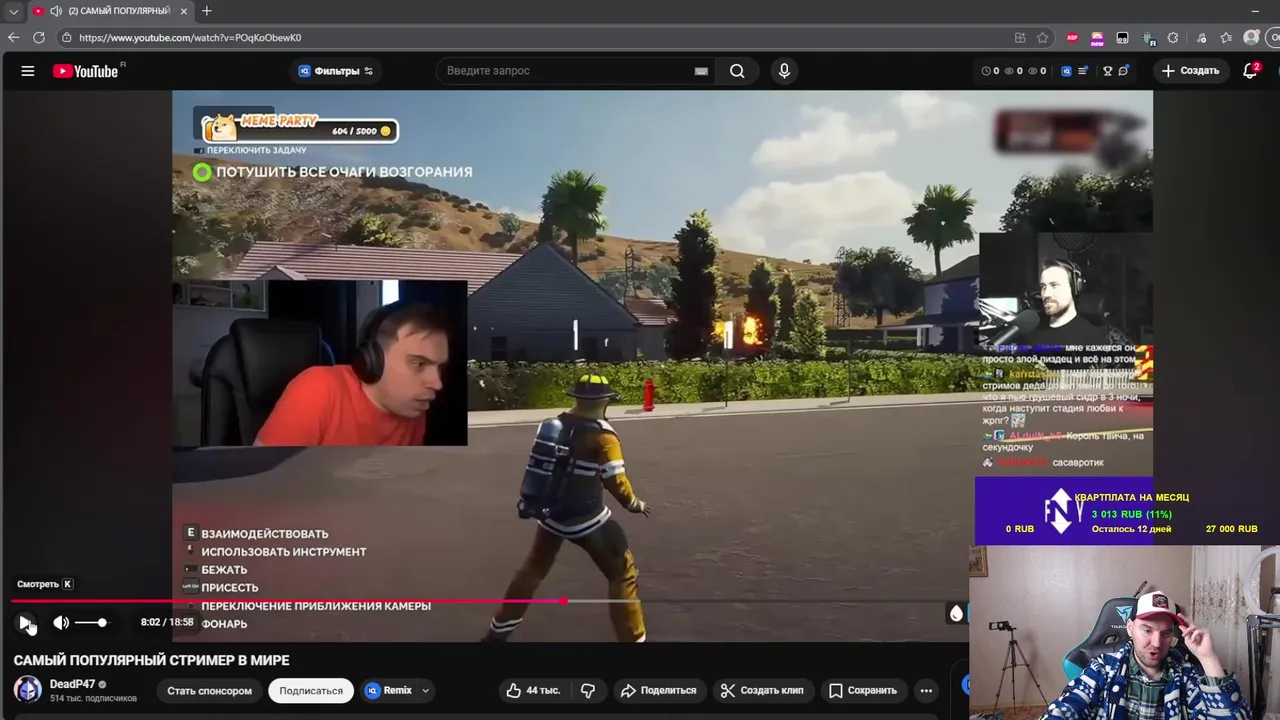The width and height of the screenshot is (1280, 720).
Task: Open the list icon beside IQ badge
Action: 1083,71
